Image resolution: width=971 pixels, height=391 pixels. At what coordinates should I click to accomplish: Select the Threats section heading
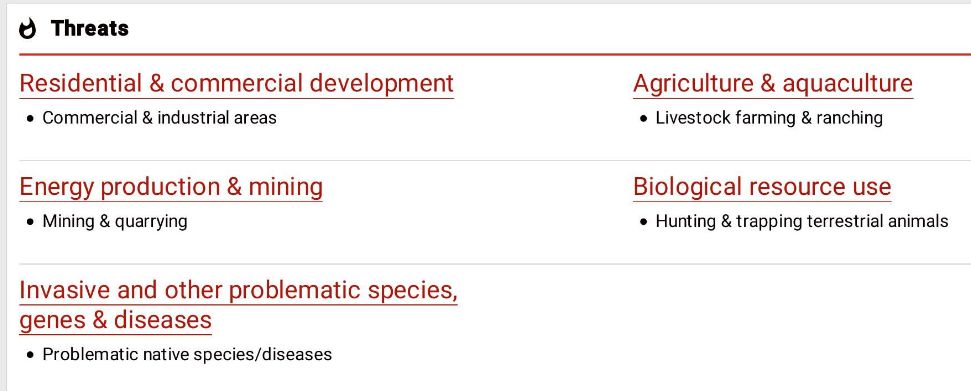click(90, 28)
